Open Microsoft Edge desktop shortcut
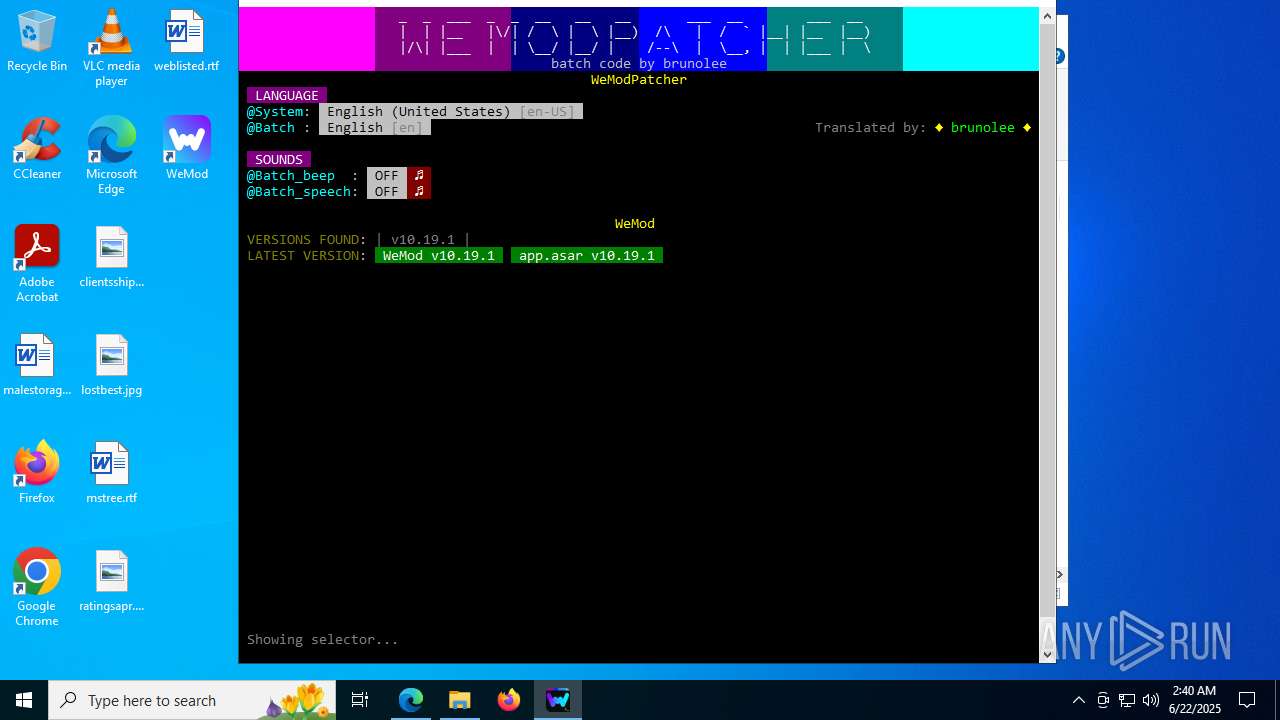Image resolution: width=1280 pixels, height=720 pixels. tap(111, 156)
